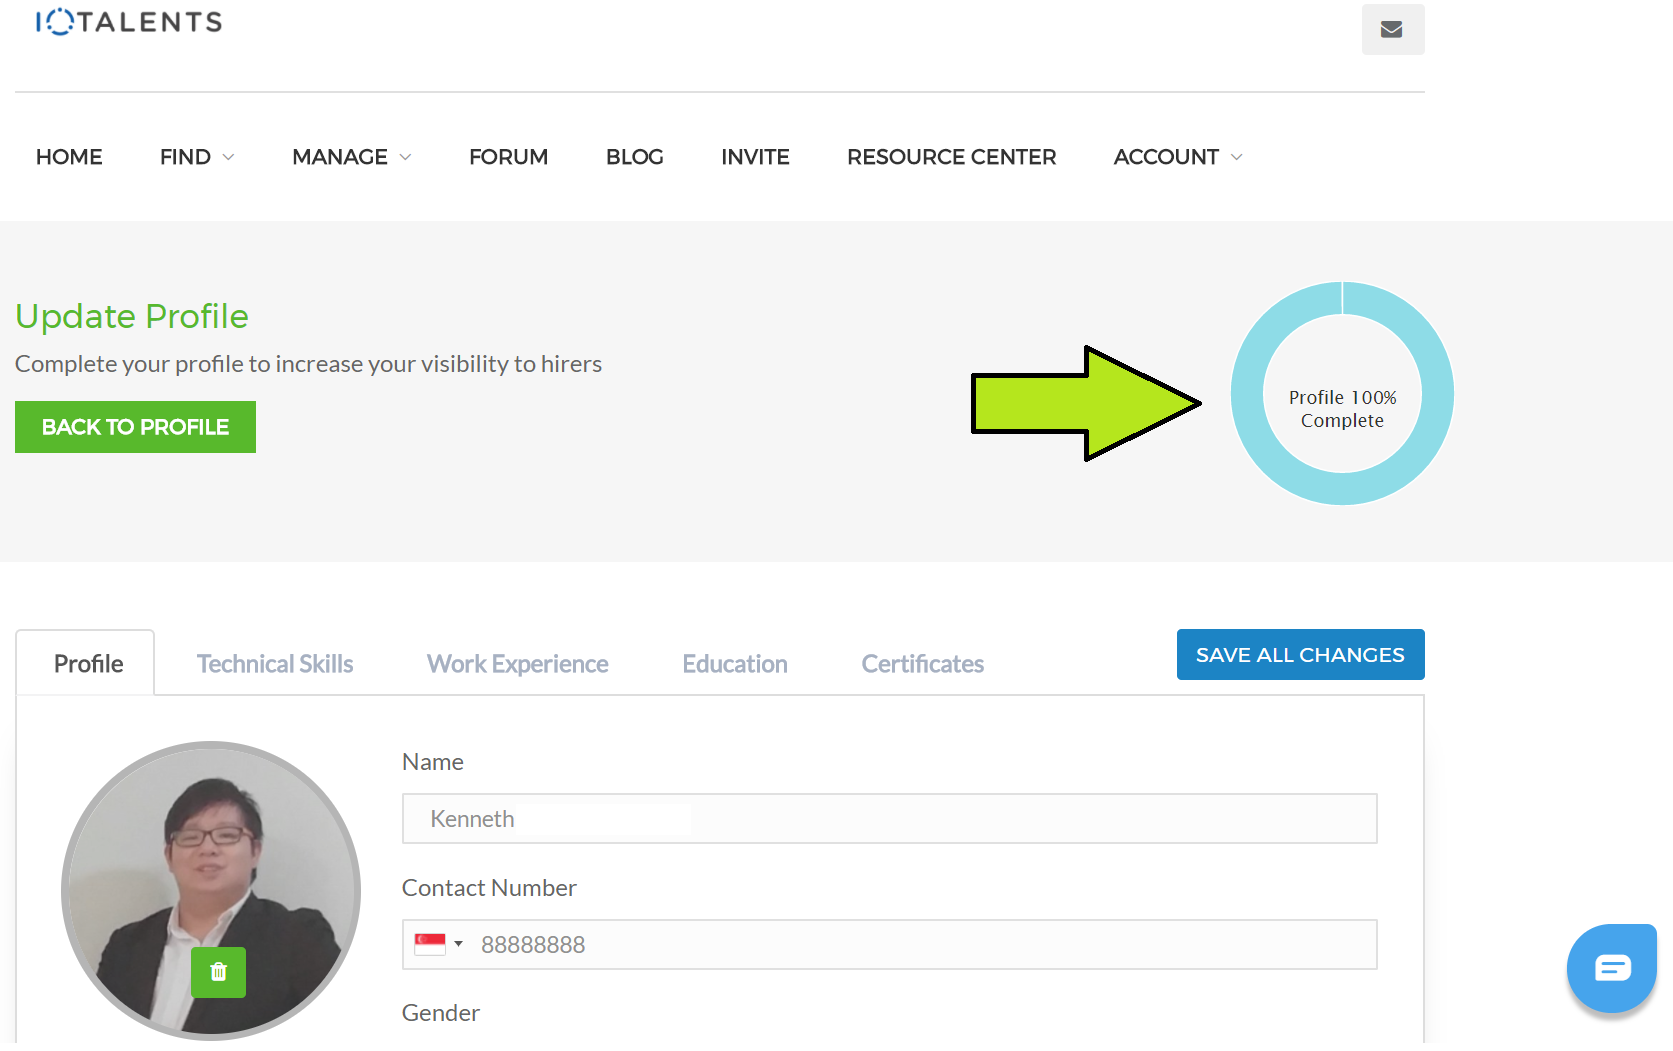Click the Contact Number input field
The height and width of the screenshot is (1051, 1673).
click(889, 944)
